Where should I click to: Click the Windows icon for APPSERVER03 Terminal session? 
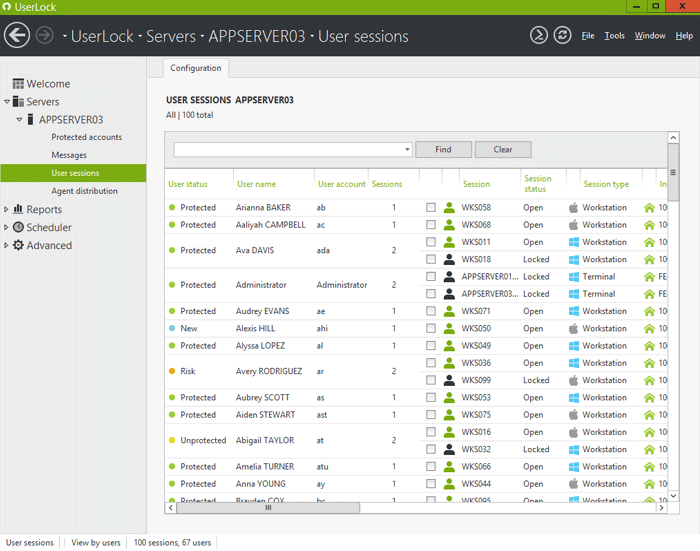tap(574, 294)
